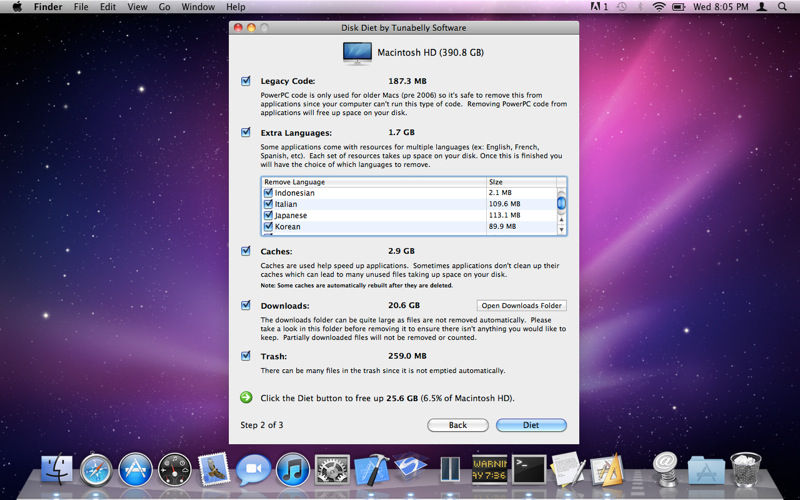Click the 113.1 MB size for Japanese

[x=505, y=215]
